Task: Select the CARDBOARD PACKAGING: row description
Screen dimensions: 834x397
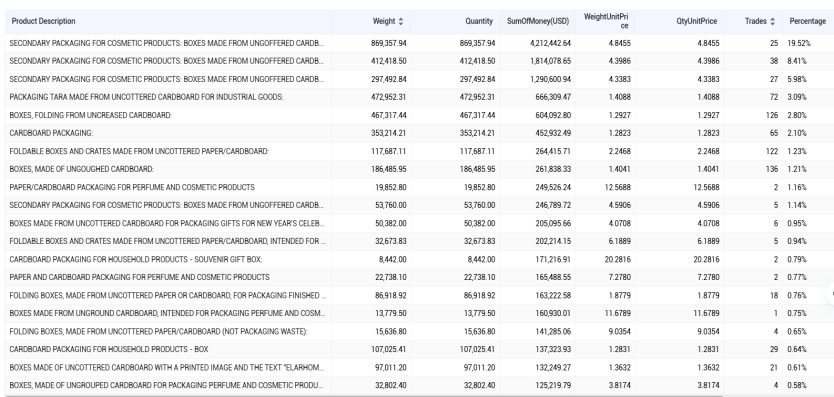Action: coord(51,133)
